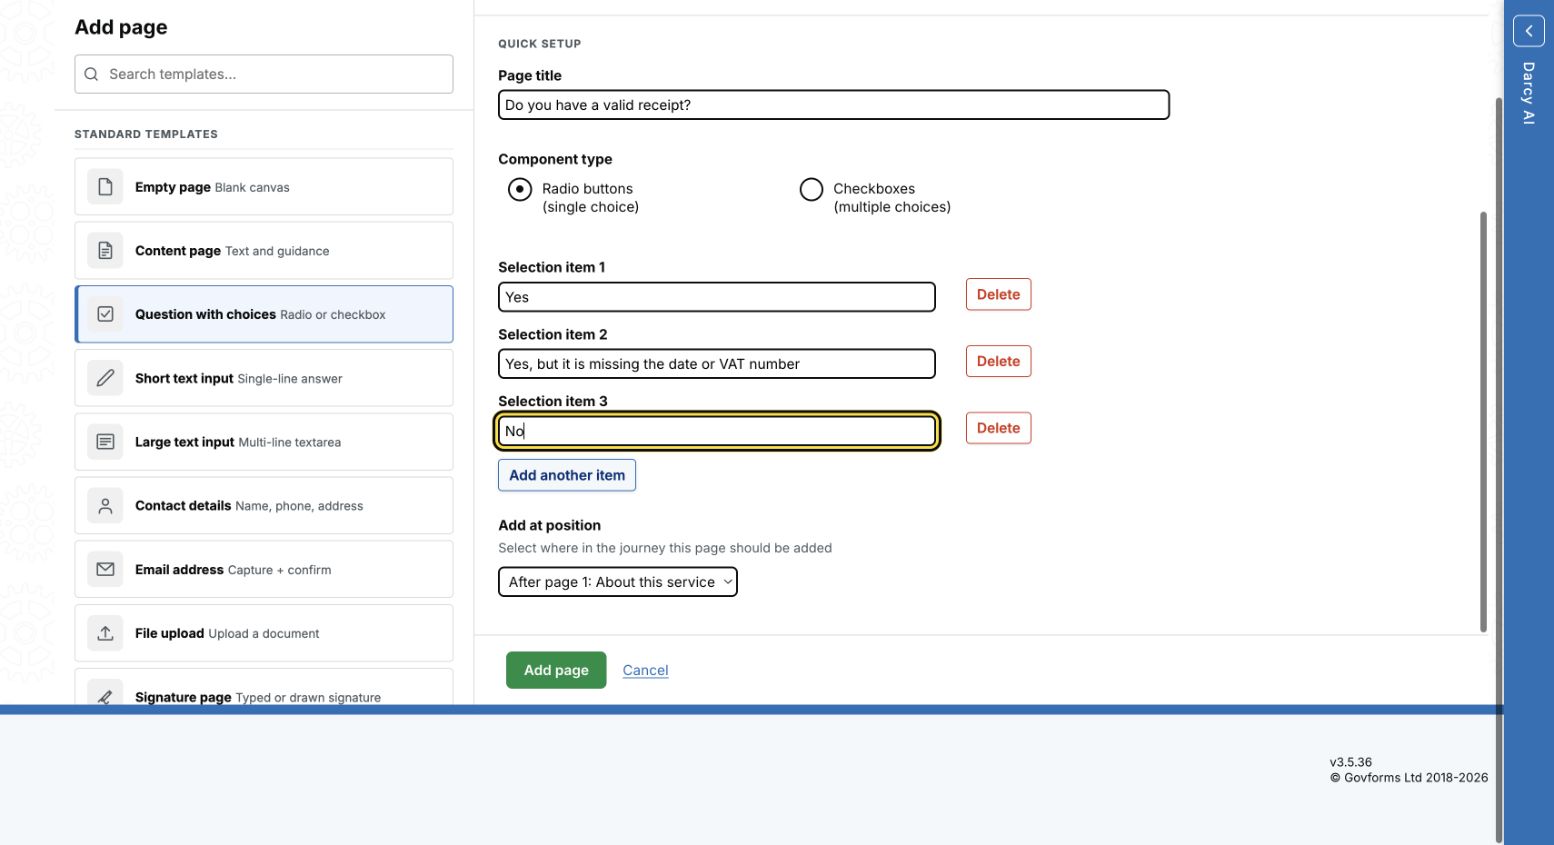The image size is (1554, 845).
Task: Click the Content page text icon
Action: (x=105, y=251)
